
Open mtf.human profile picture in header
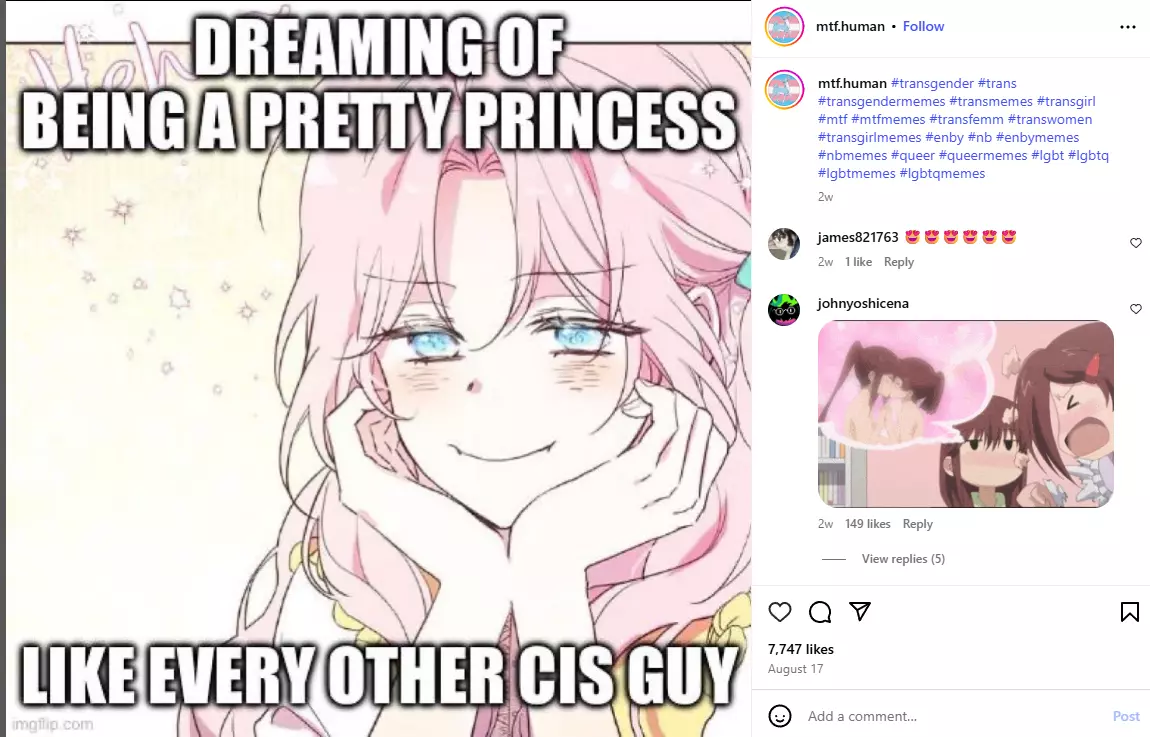pos(784,26)
